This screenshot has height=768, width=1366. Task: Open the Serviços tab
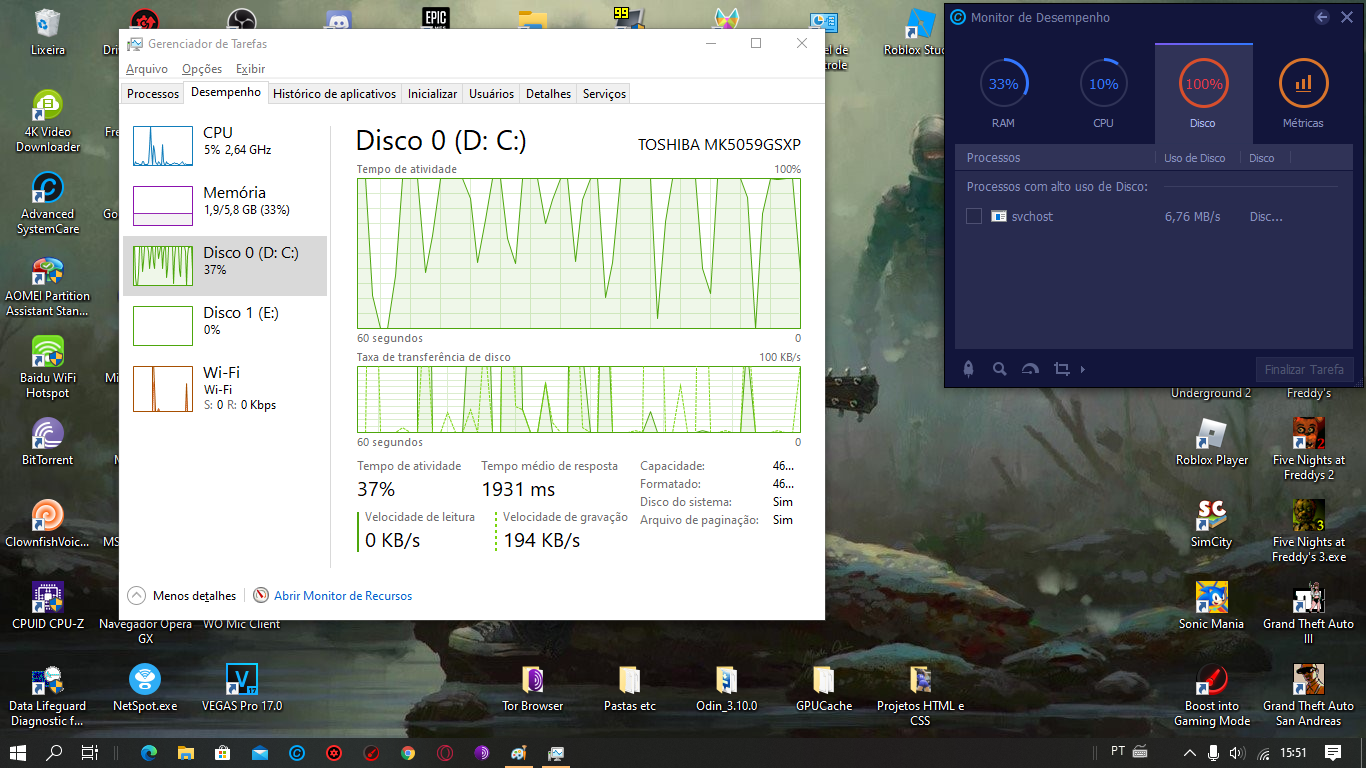point(604,94)
